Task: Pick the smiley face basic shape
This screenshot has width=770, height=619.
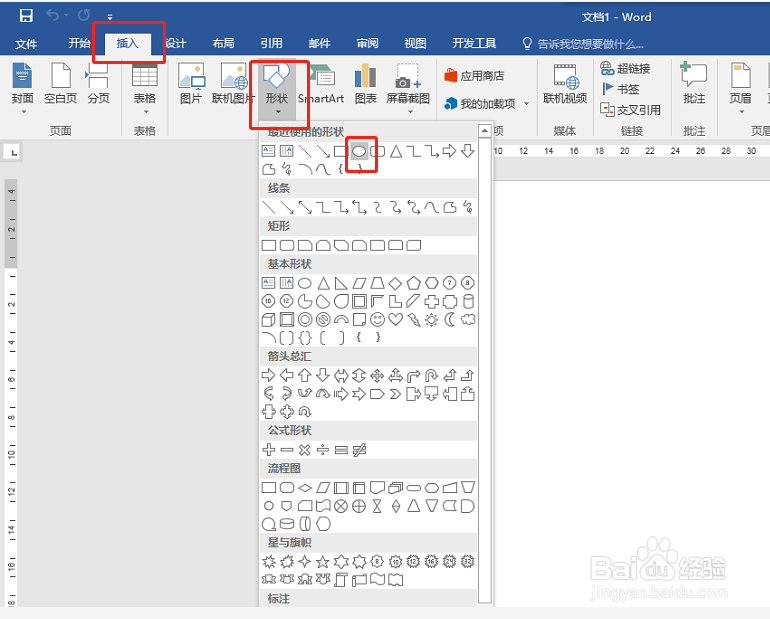Action: point(377,320)
